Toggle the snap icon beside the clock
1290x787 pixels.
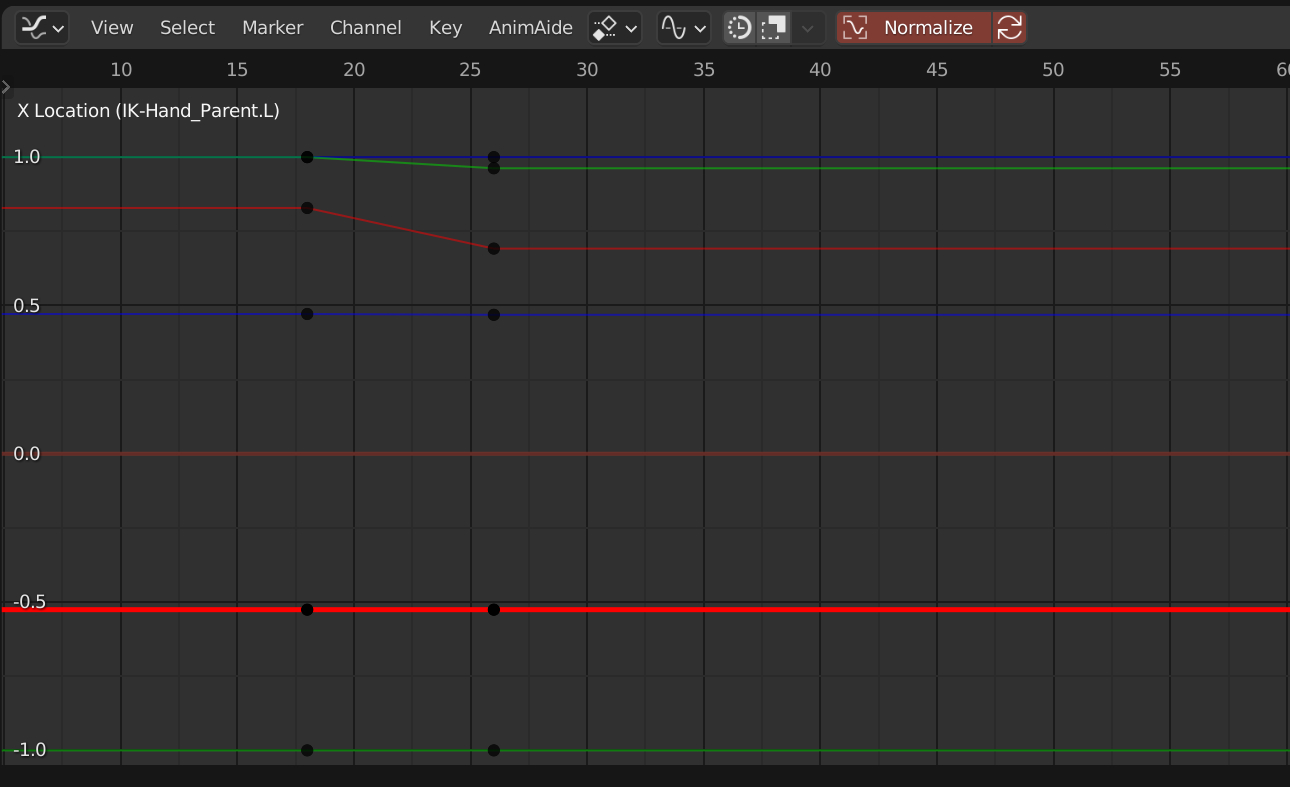pos(773,28)
